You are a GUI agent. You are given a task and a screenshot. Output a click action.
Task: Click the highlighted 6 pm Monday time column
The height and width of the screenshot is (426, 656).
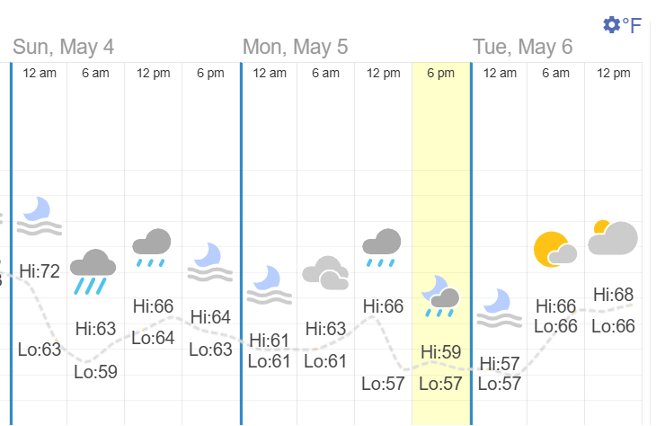(x=441, y=200)
